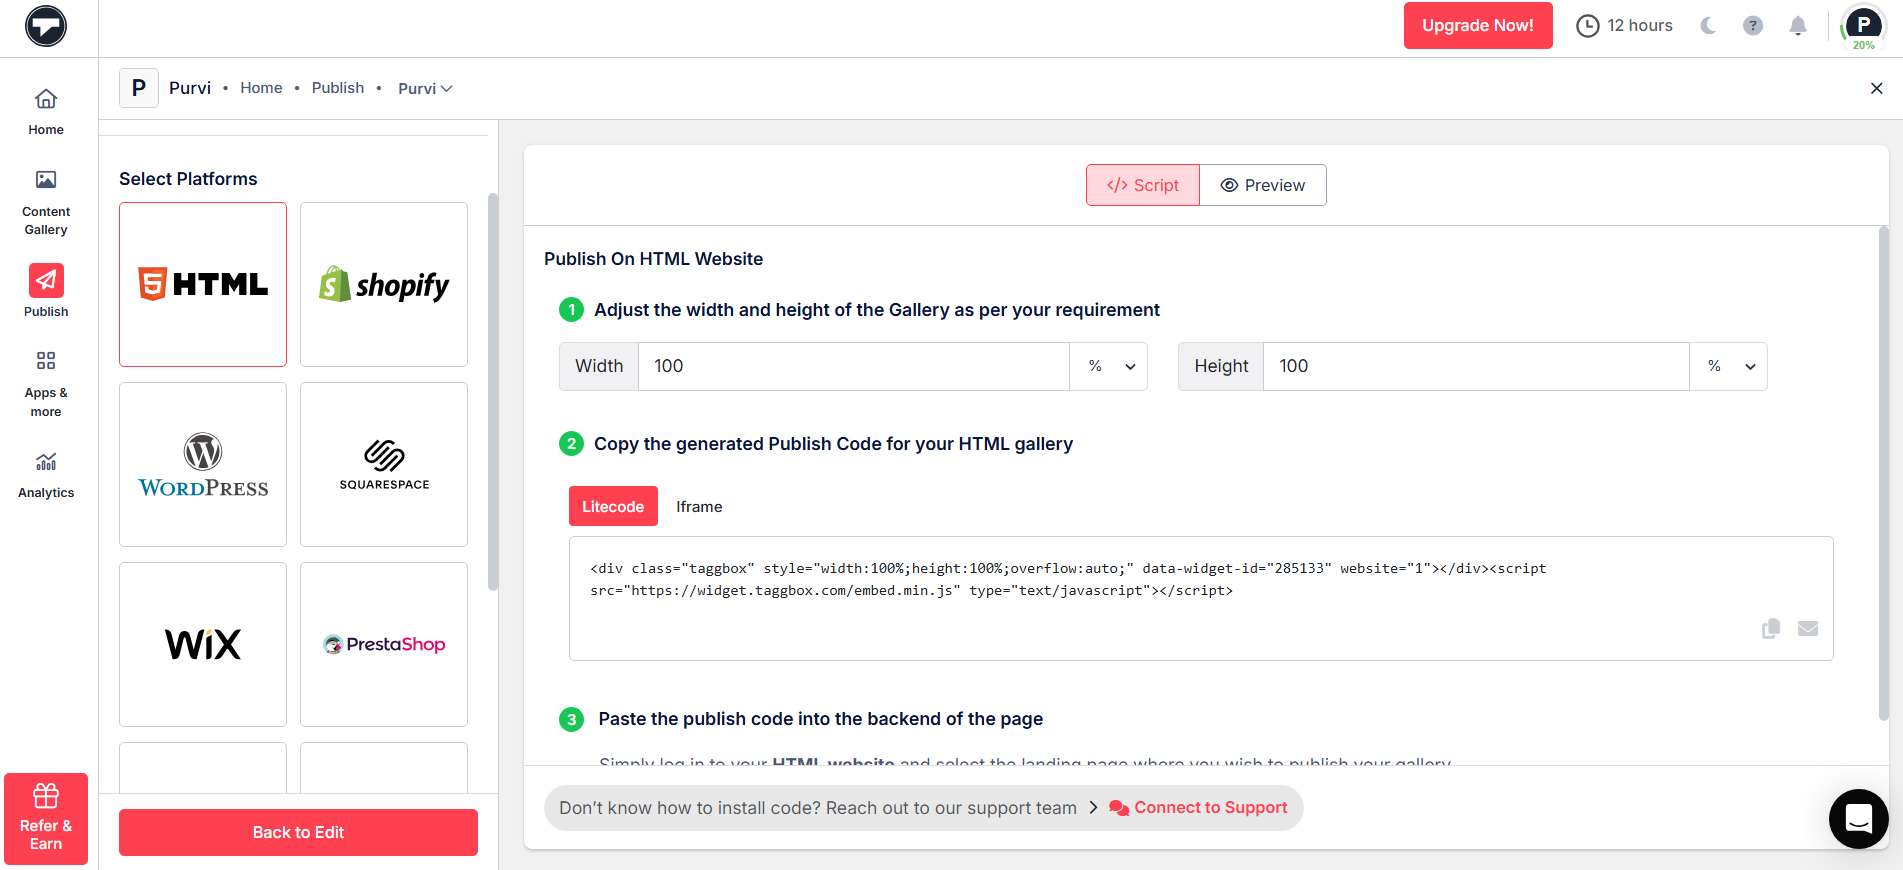1903x870 pixels.
Task: Expand the Purvi breadcrumb dropdown
Action: tap(425, 88)
